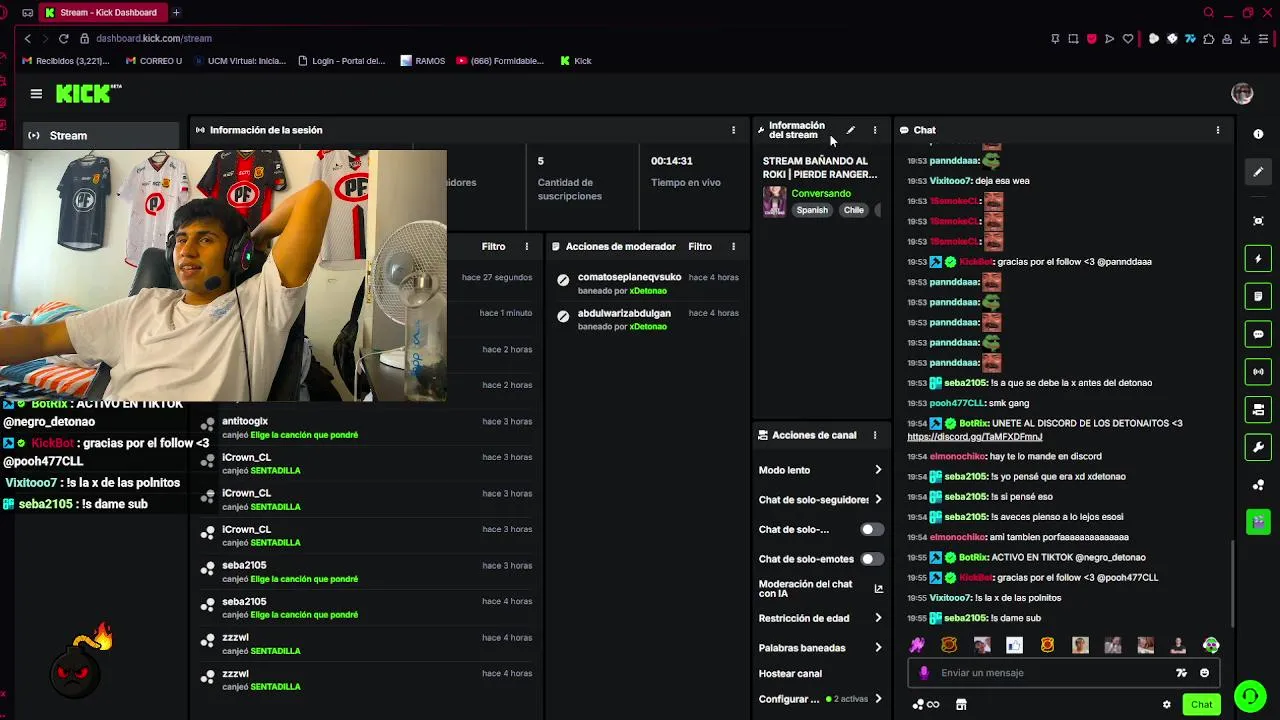Screen dimensions: 1280x720
Task: Select Stream in the left navigation
Action: 101,135
